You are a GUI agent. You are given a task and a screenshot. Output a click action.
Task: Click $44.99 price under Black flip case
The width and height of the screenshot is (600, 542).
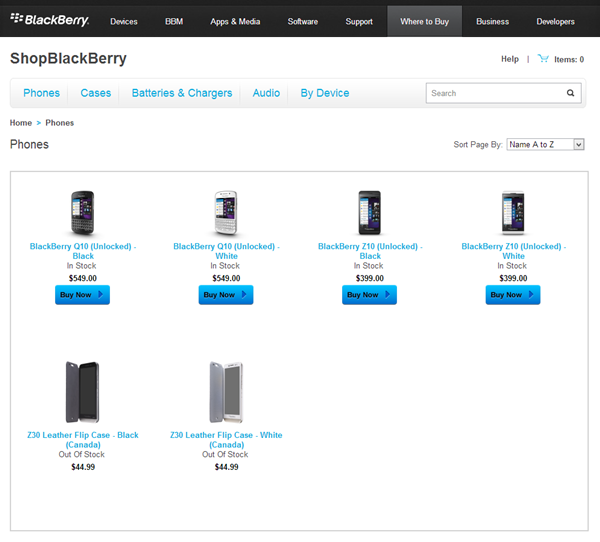pyautogui.click(x=83, y=467)
